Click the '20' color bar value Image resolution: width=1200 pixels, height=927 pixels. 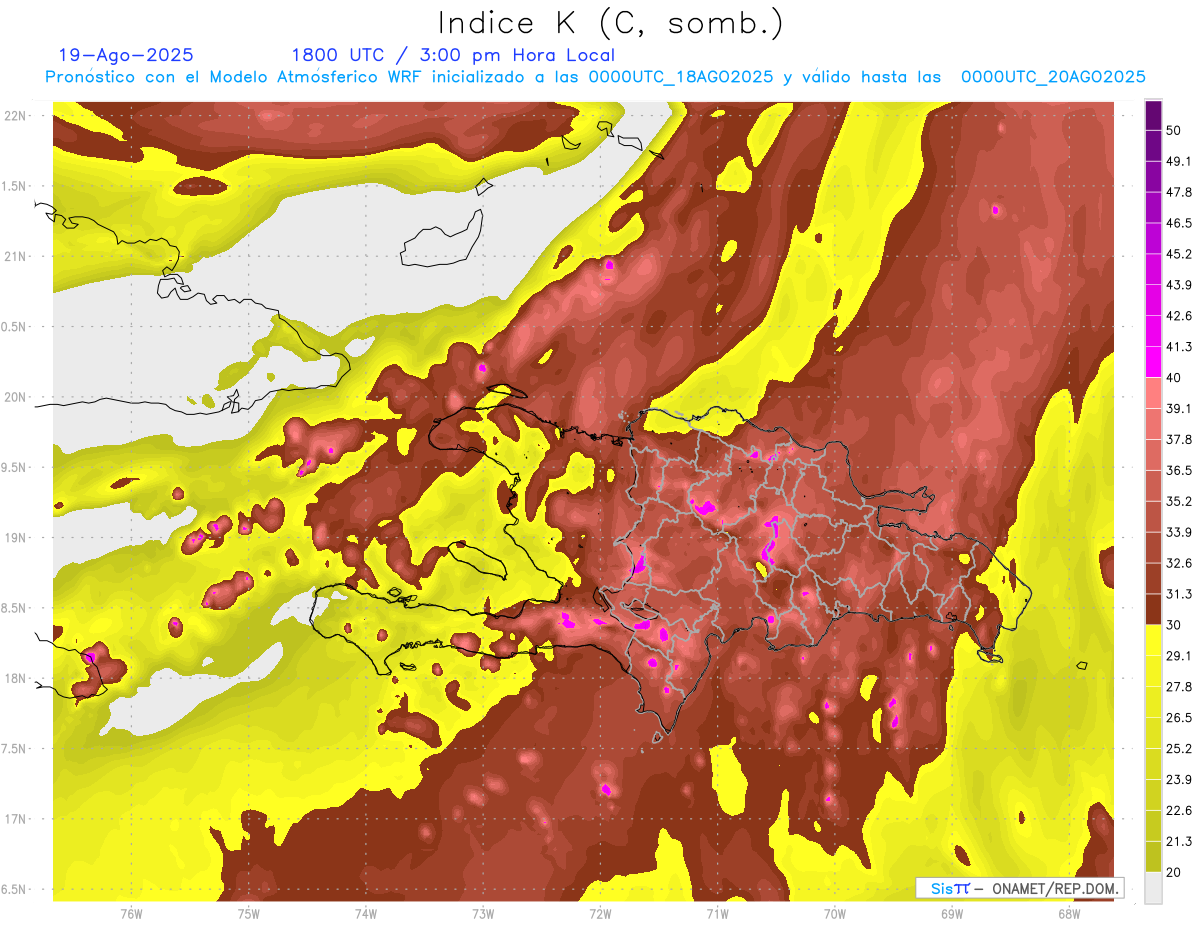[x=1175, y=873]
